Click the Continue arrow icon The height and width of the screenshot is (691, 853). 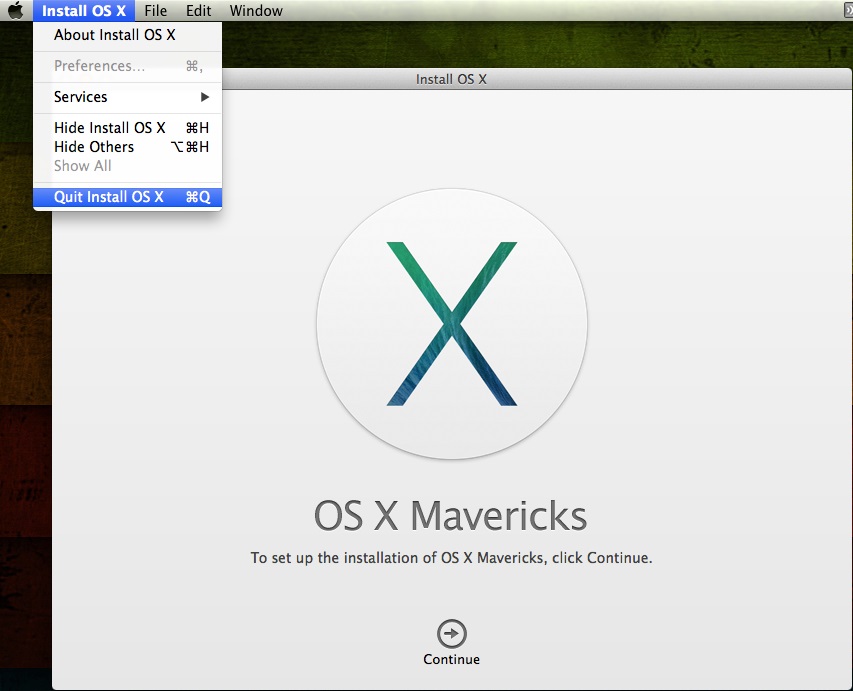452,633
